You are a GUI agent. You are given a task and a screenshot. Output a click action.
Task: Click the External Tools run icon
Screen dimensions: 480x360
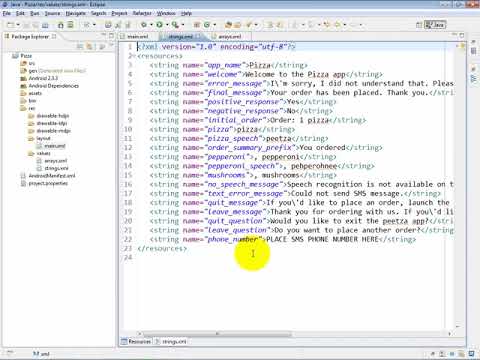click(x=175, y=25)
